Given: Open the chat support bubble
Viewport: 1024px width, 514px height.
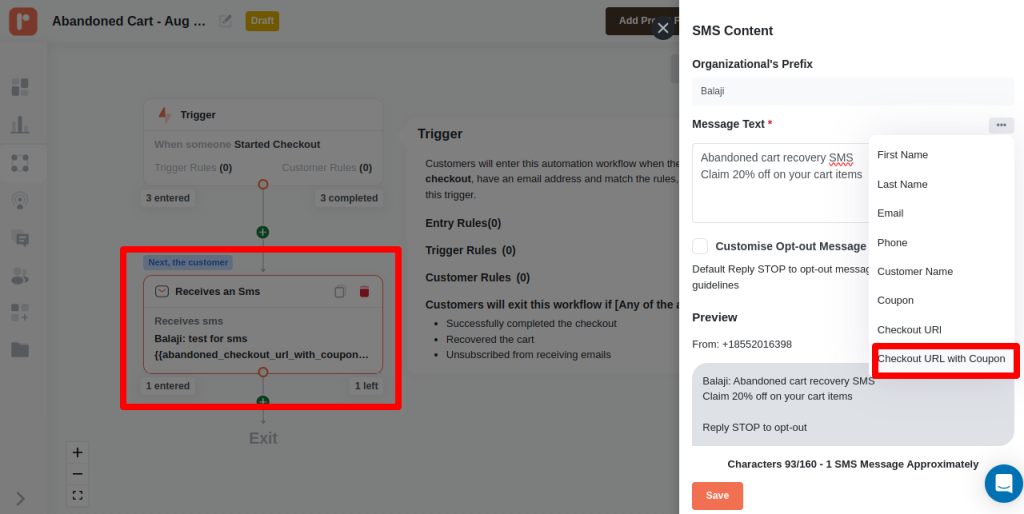Looking at the screenshot, I should click(x=1003, y=483).
